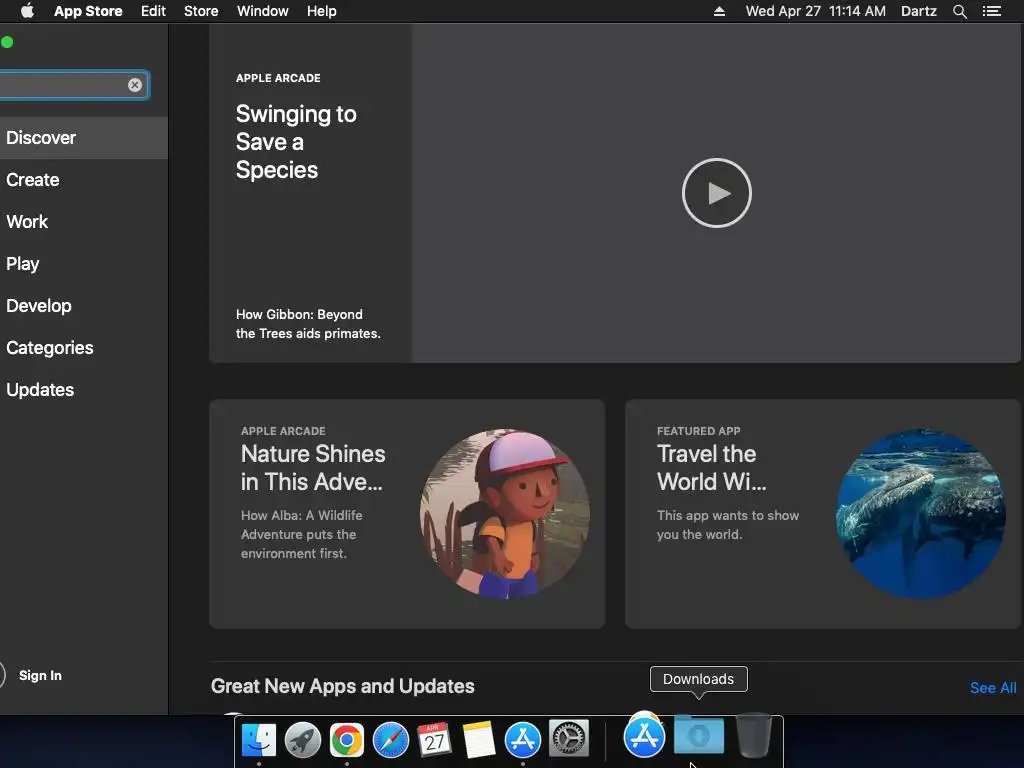The image size is (1024, 768).
Task: Open the Trash in the Dock
Action: tap(754, 736)
